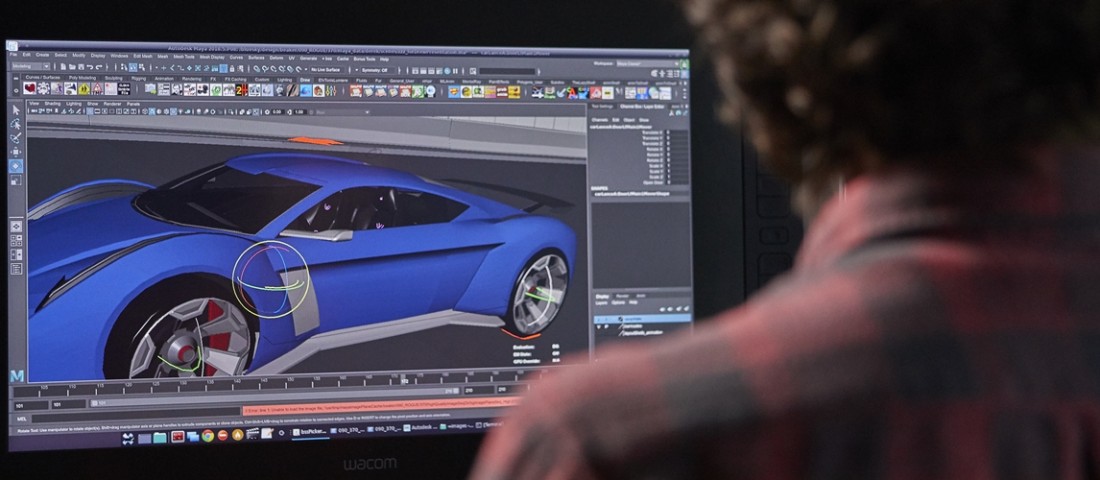Click the red heart shelf icon
Image resolution: width=1100 pixels, height=480 pixels.
coord(29,88)
